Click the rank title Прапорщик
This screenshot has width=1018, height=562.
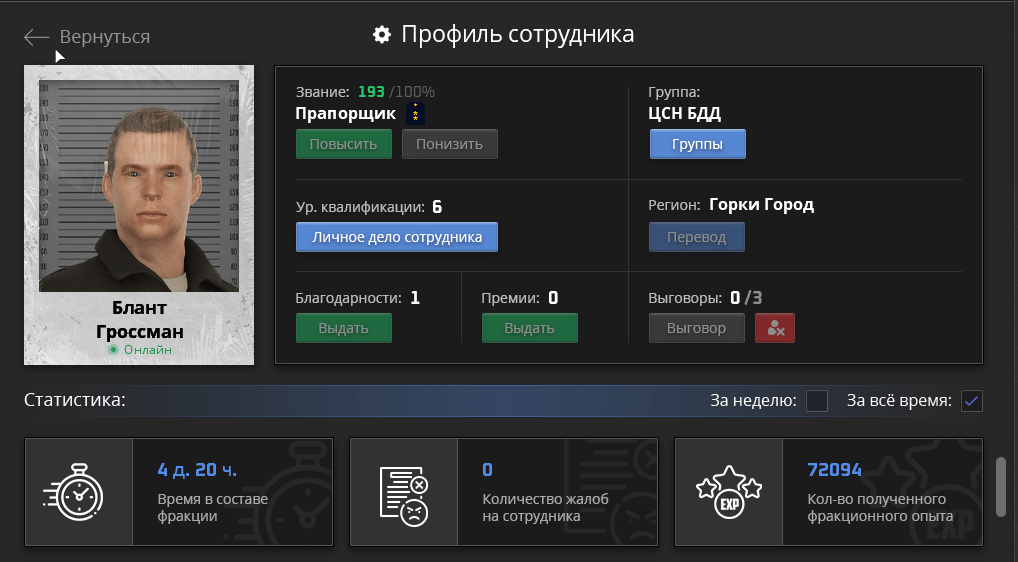pyautogui.click(x=345, y=114)
